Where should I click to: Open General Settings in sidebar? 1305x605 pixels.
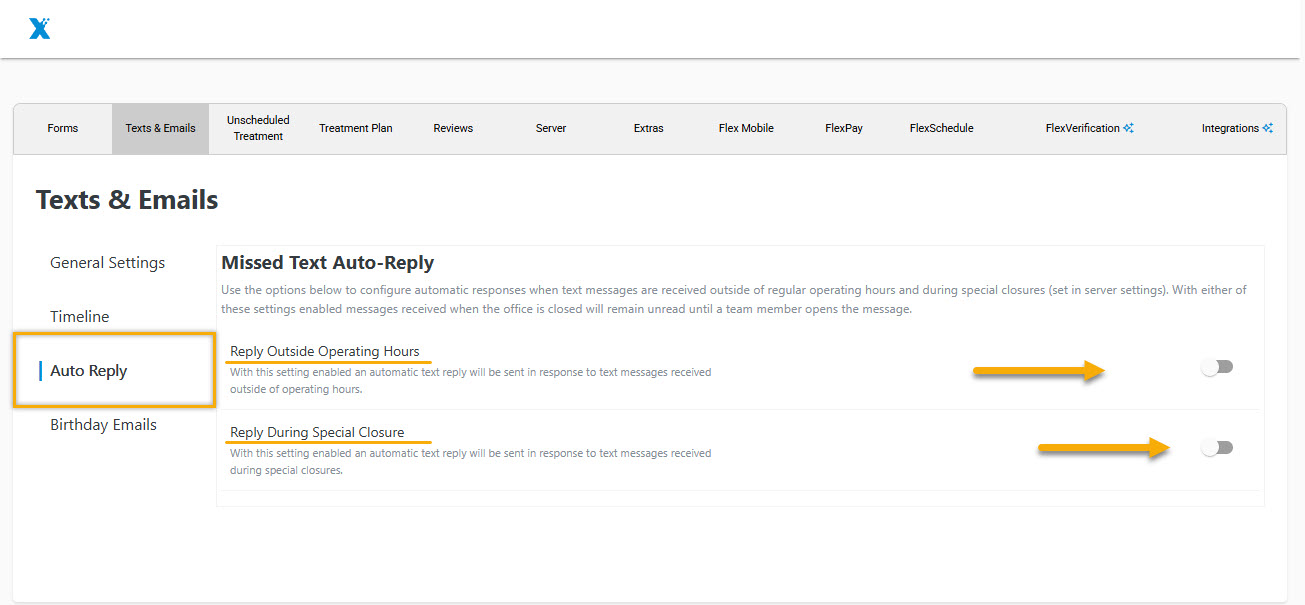click(x=108, y=263)
